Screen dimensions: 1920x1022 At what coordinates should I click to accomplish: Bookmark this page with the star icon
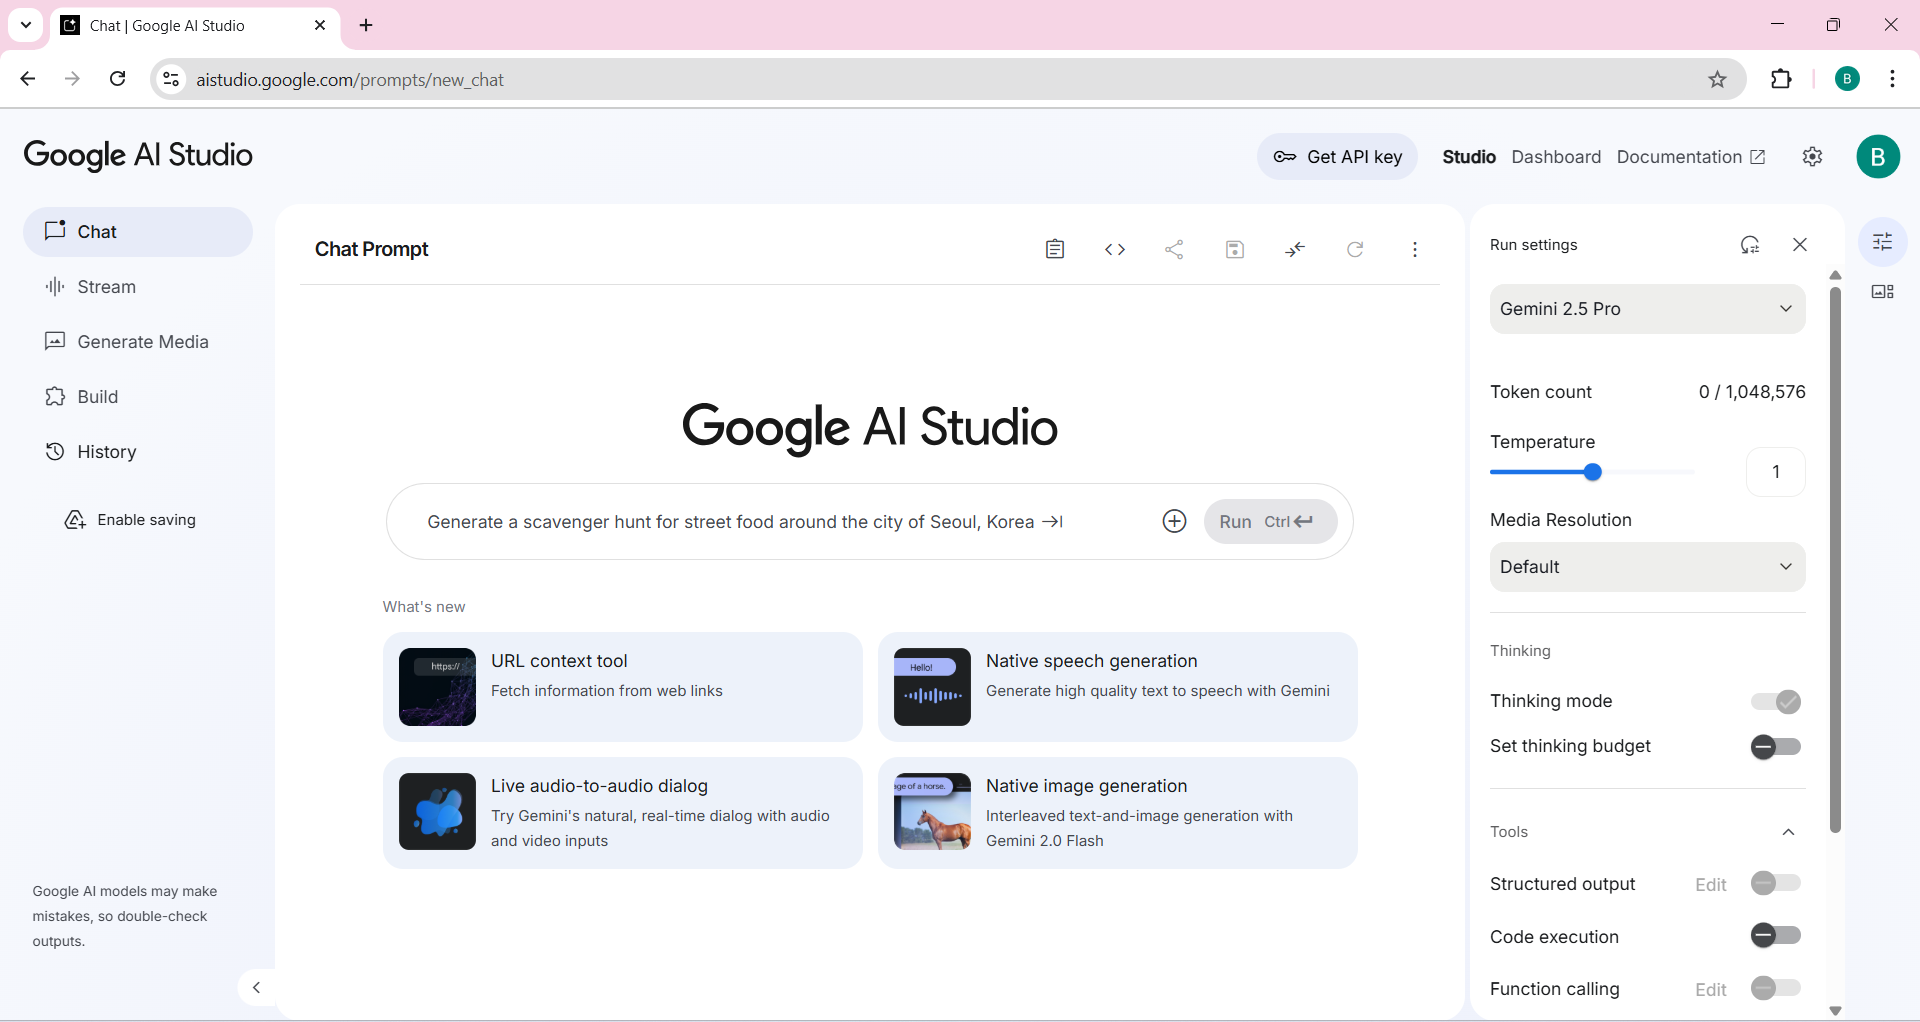(1717, 80)
